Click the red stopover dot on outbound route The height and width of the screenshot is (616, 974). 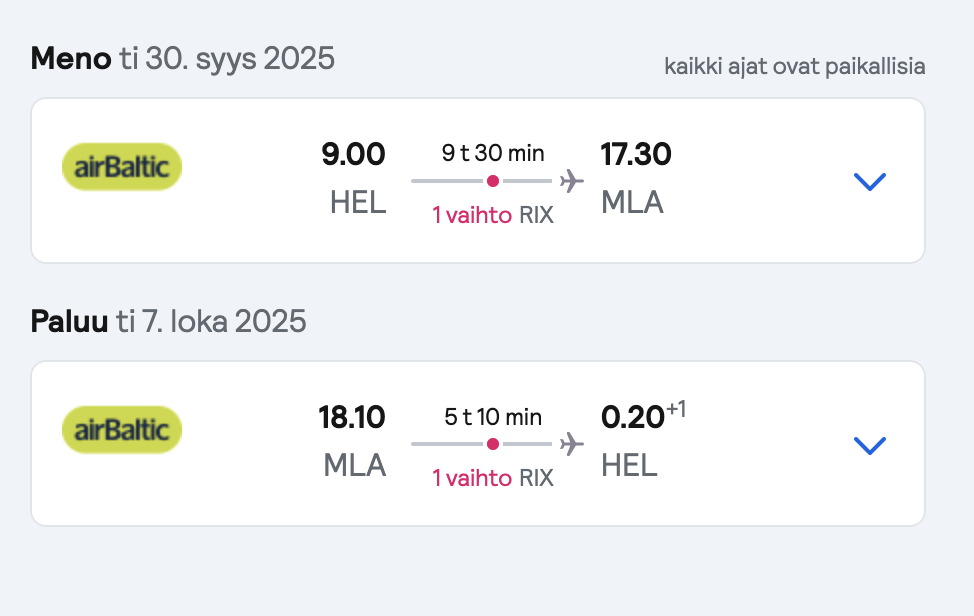click(x=493, y=181)
